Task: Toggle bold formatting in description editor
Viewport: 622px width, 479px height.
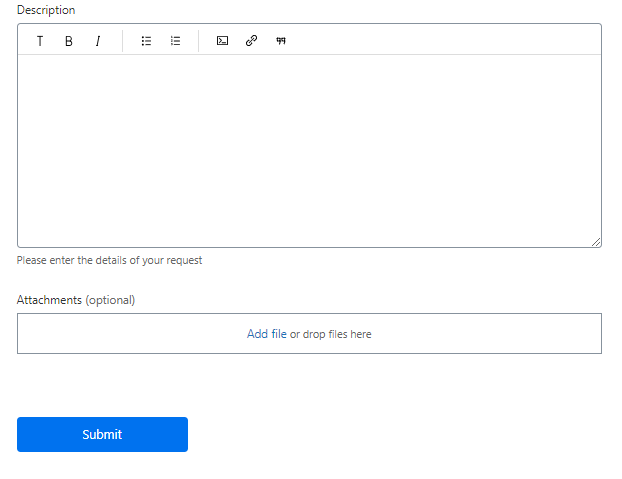Action: point(69,41)
